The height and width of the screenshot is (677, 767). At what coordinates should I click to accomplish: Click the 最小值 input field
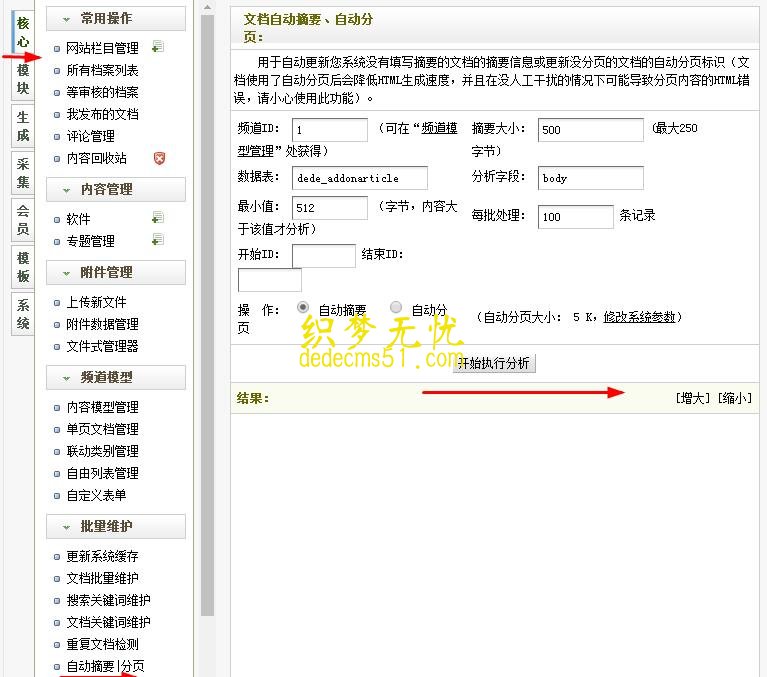point(330,207)
